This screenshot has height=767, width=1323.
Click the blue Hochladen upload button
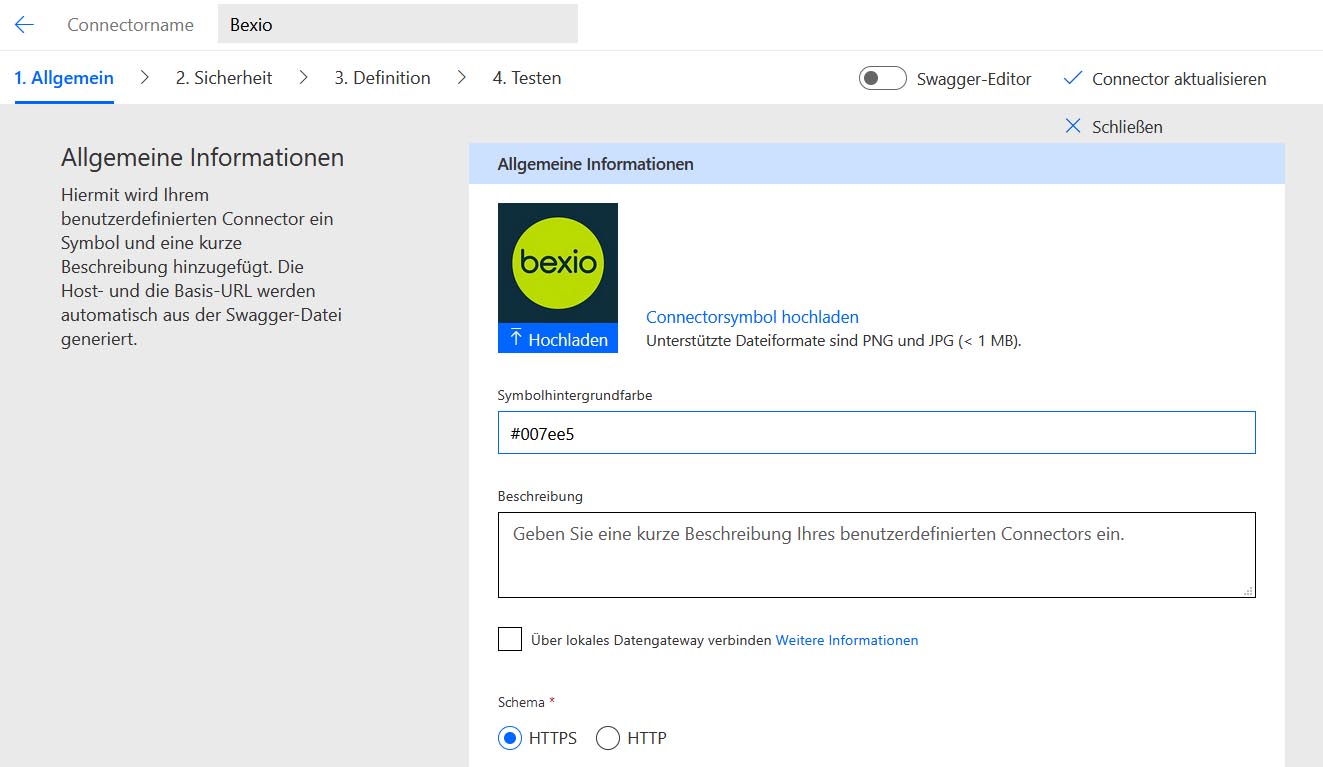pyautogui.click(x=558, y=339)
